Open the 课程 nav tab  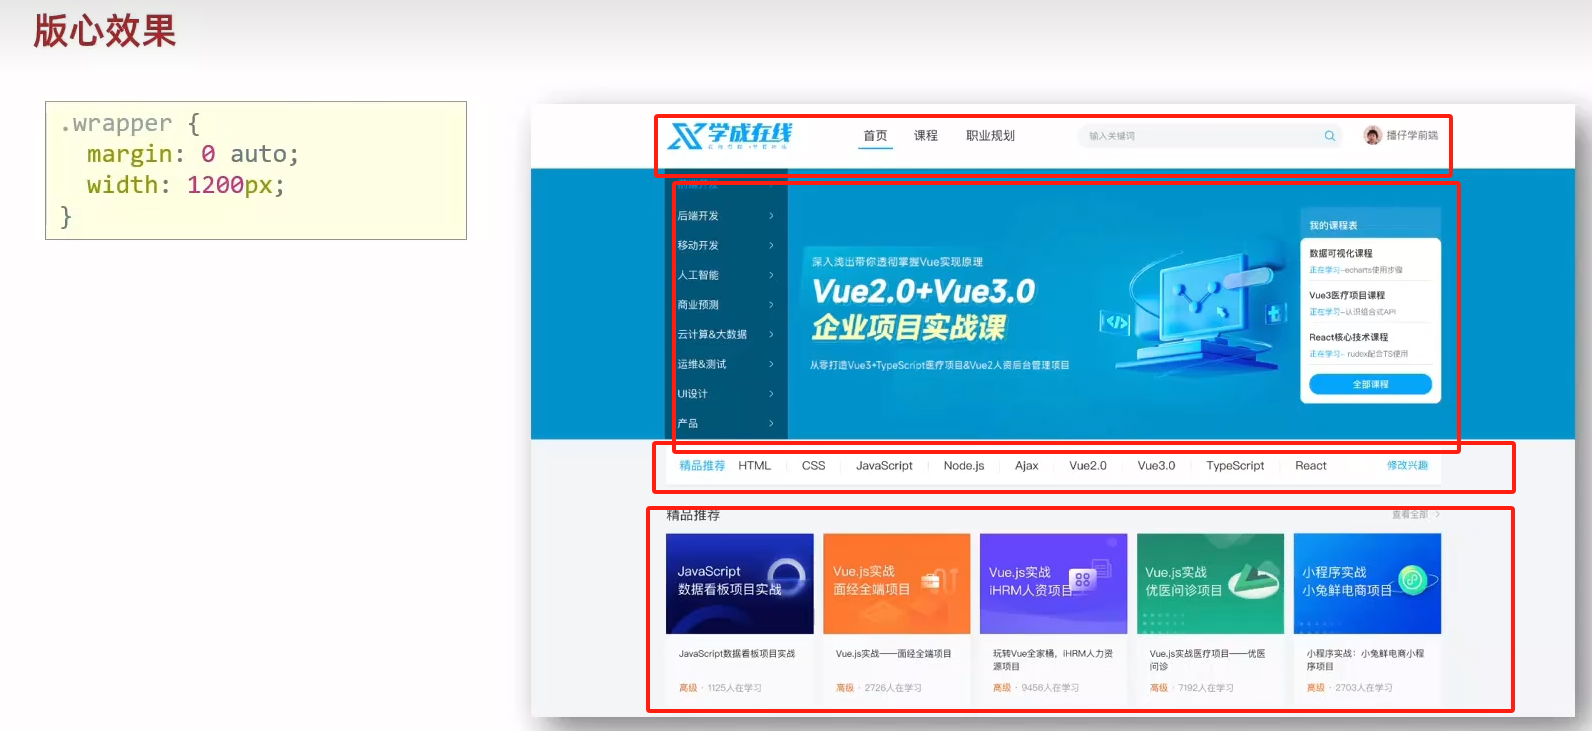pyautogui.click(x=926, y=136)
